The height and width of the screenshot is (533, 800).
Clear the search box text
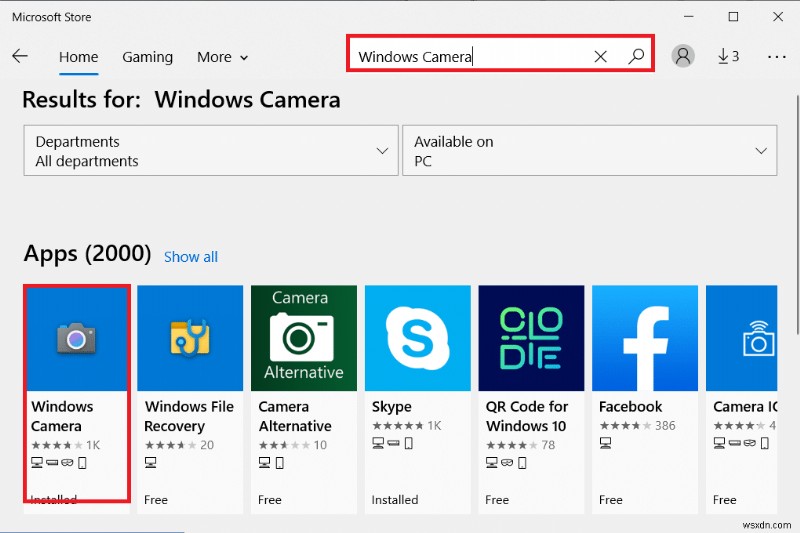click(x=600, y=57)
